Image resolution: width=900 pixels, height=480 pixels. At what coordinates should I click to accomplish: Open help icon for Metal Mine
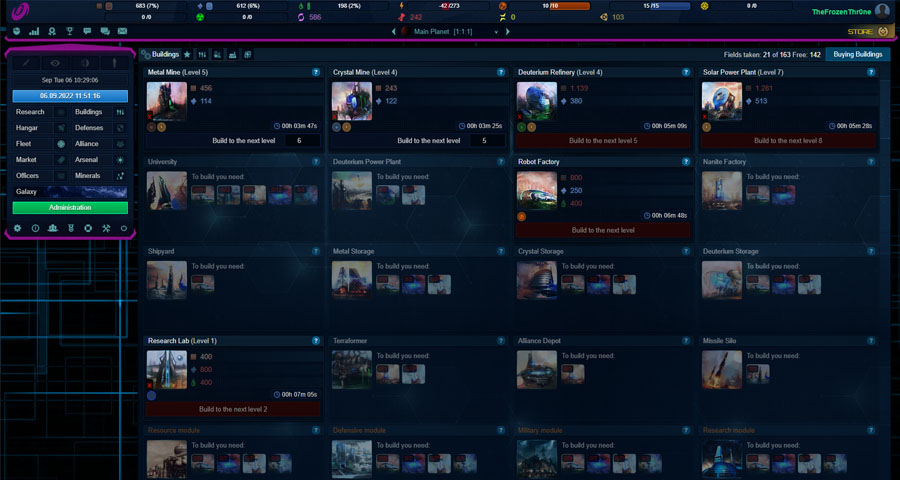(316, 72)
